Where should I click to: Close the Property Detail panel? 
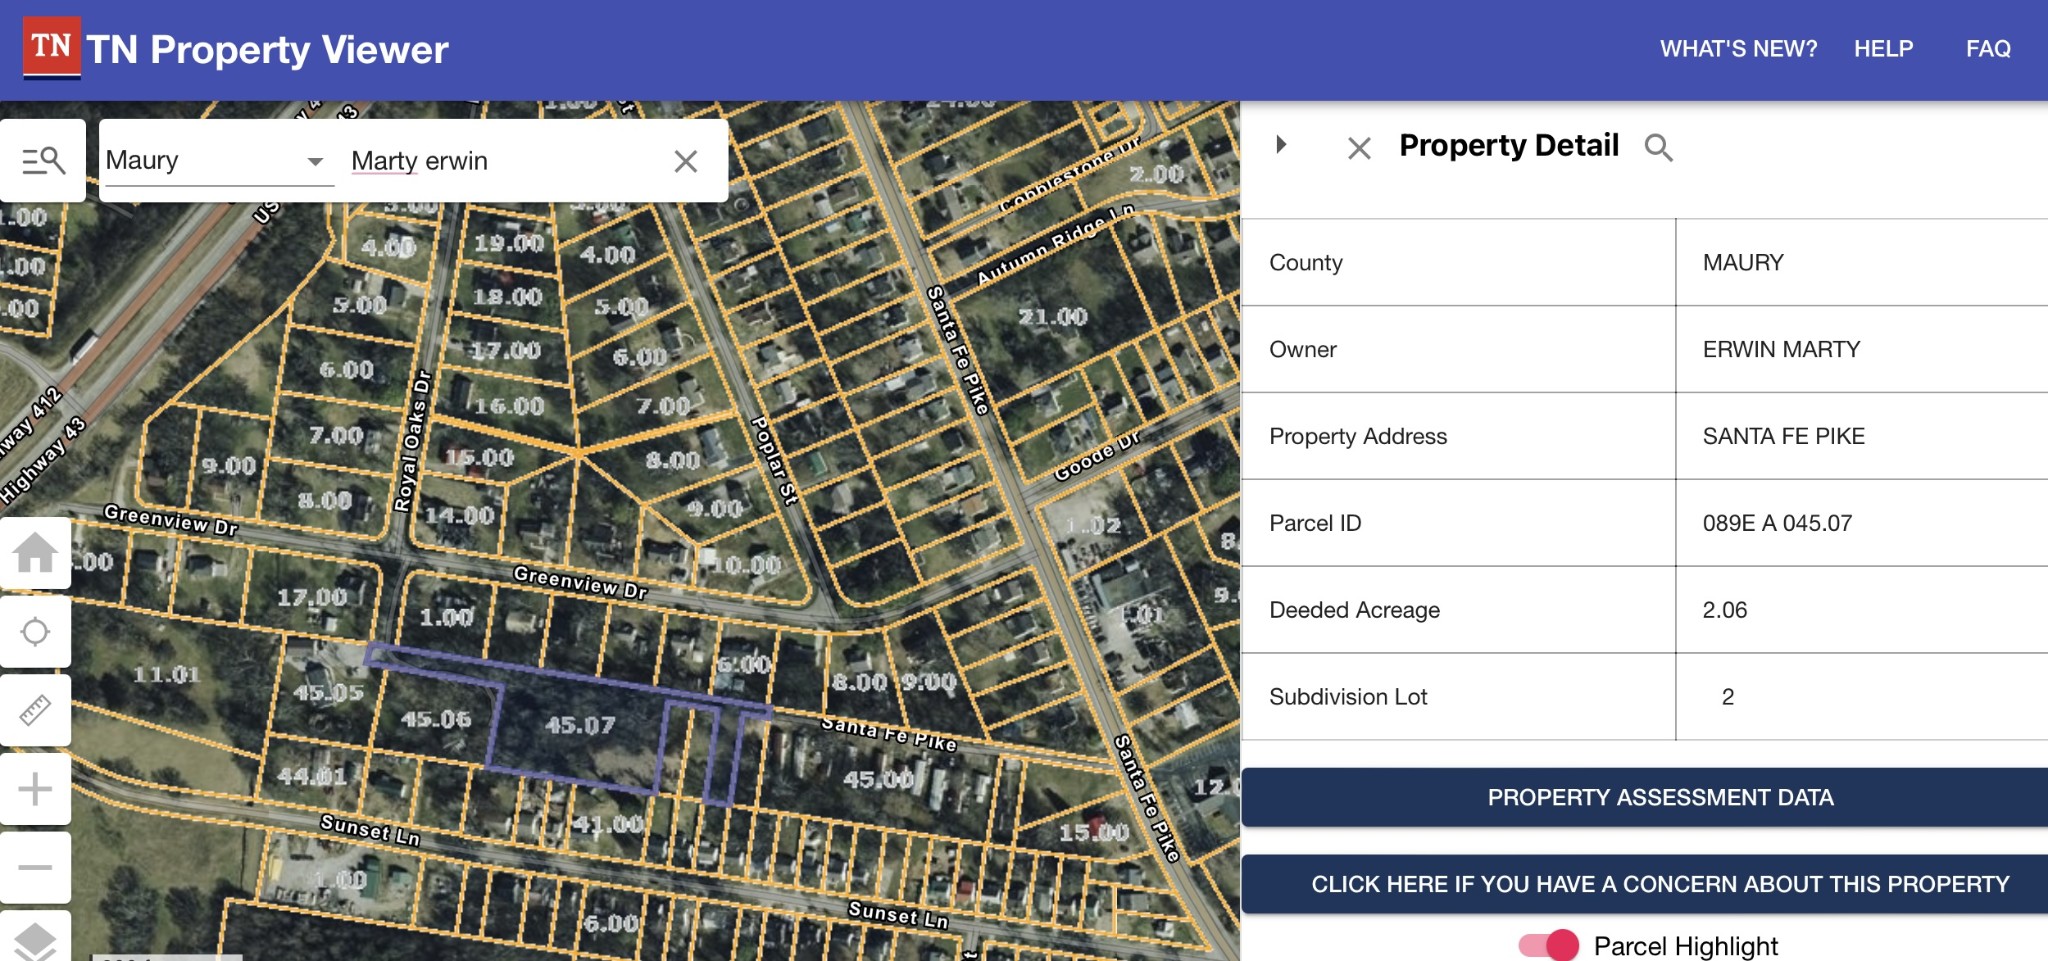pyautogui.click(x=1358, y=149)
